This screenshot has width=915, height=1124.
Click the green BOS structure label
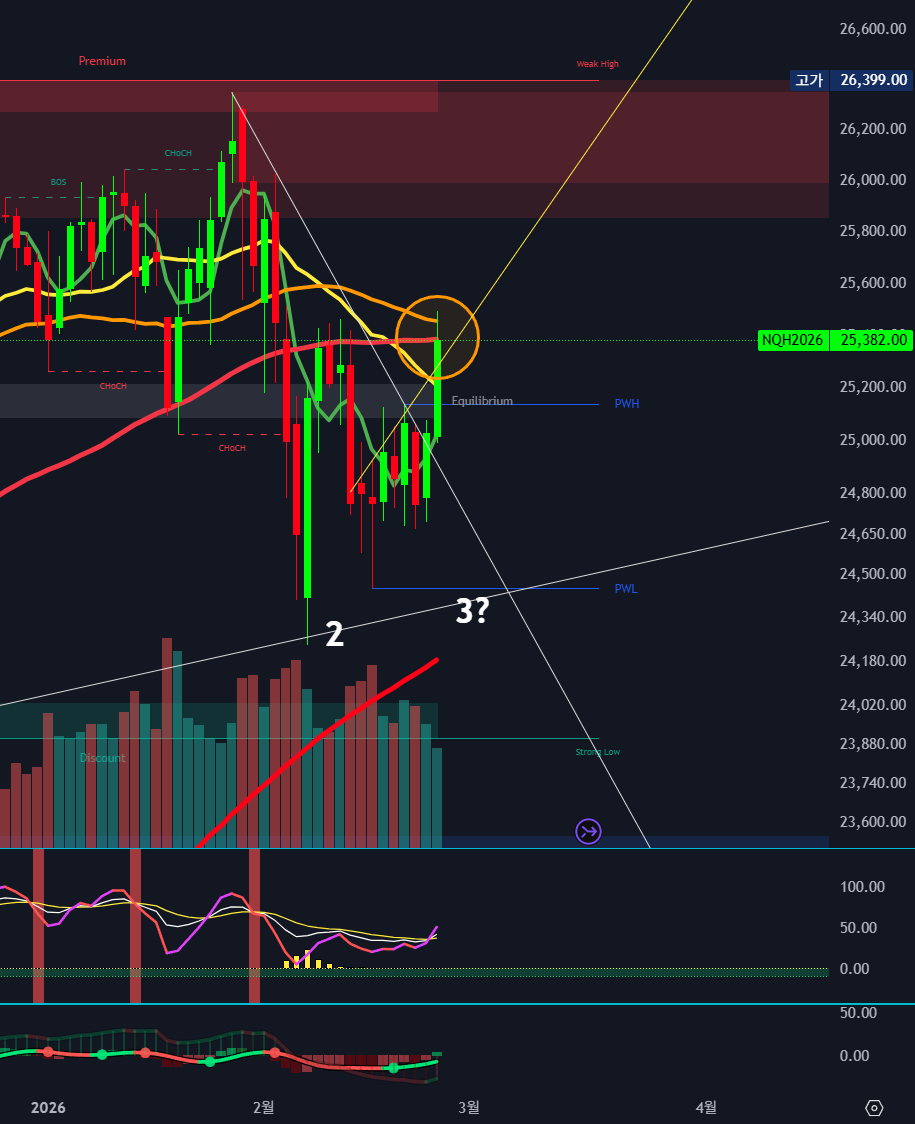(59, 183)
